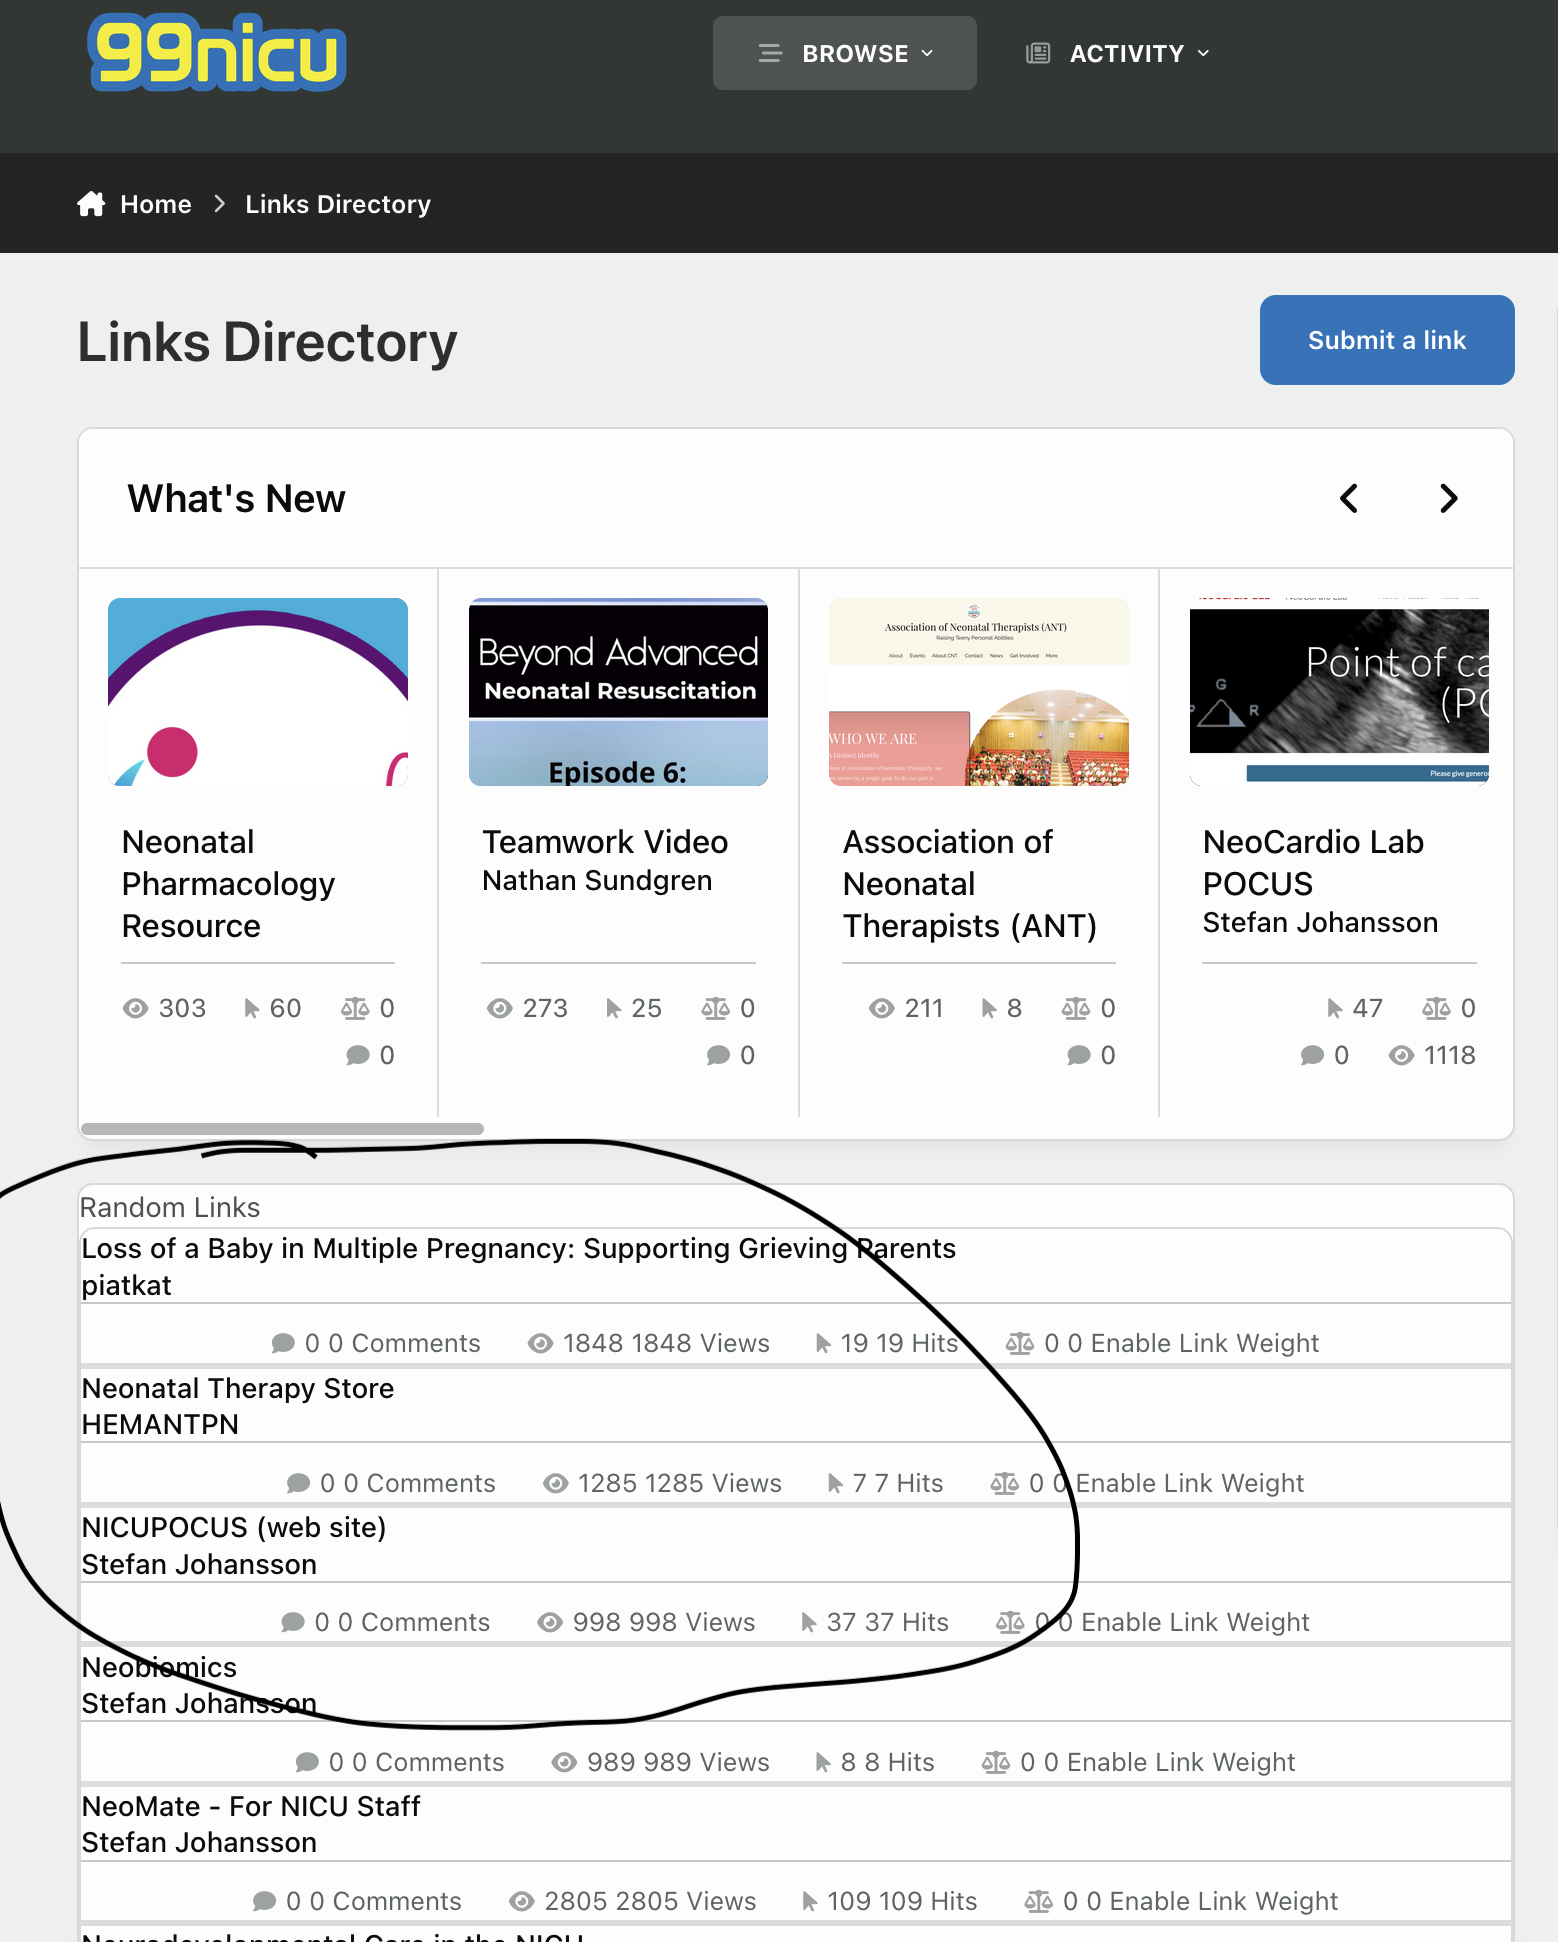This screenshot has height=1942, width=1558.
Task: Open NeoCardio Lab POCUS title link
Action: point(1313,863)
